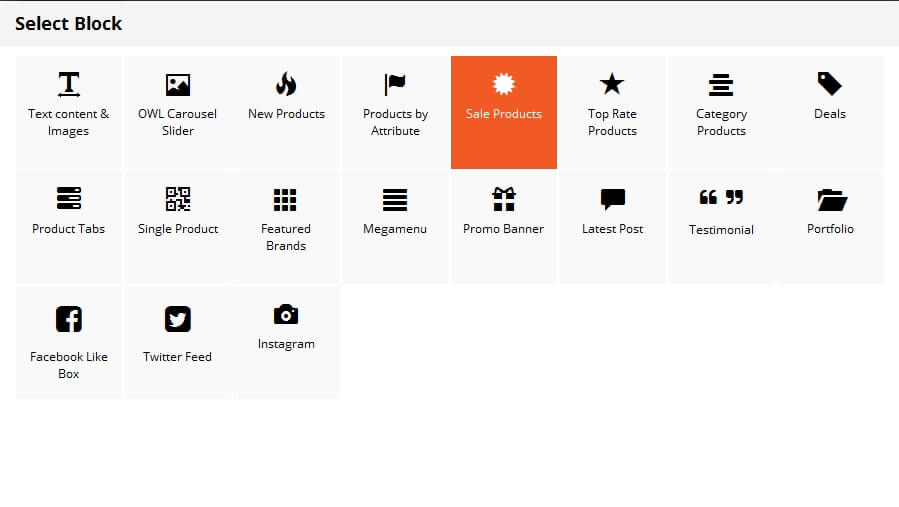The image size is (899, 507).
Task: Choose the Single Product QR code icon
Action: coord(178,199)
